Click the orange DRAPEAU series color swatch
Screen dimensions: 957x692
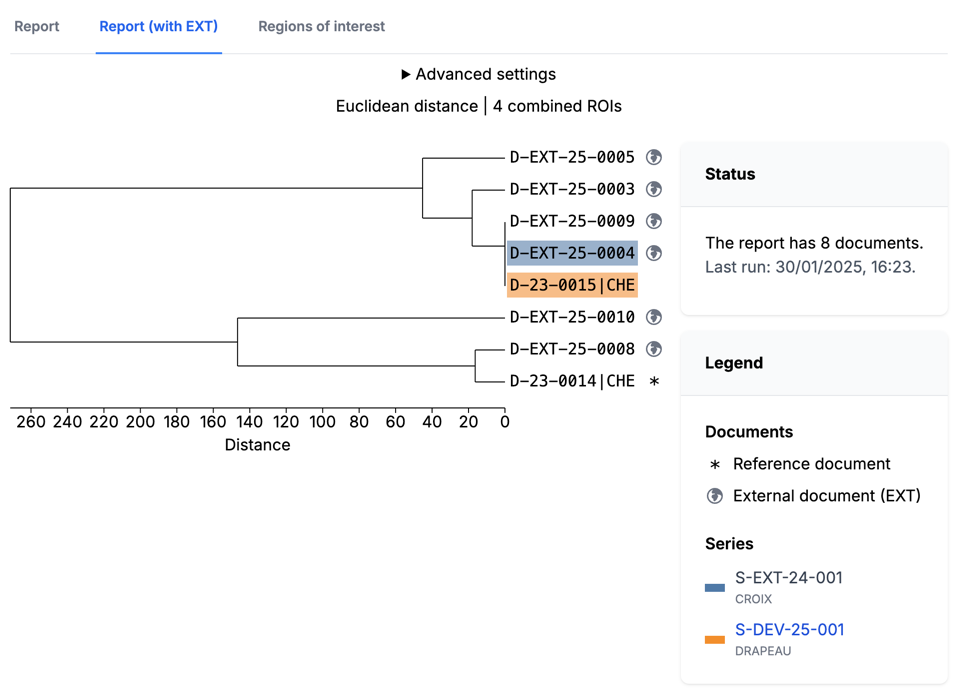click(714, 639)
